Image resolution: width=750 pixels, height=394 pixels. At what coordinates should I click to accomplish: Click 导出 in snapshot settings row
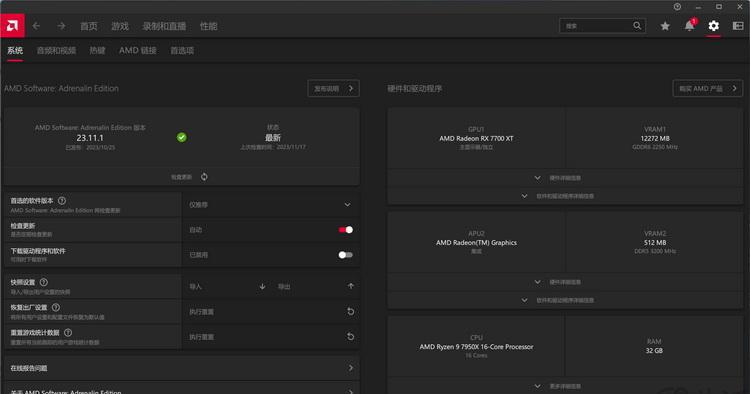[x=284, y=286]
